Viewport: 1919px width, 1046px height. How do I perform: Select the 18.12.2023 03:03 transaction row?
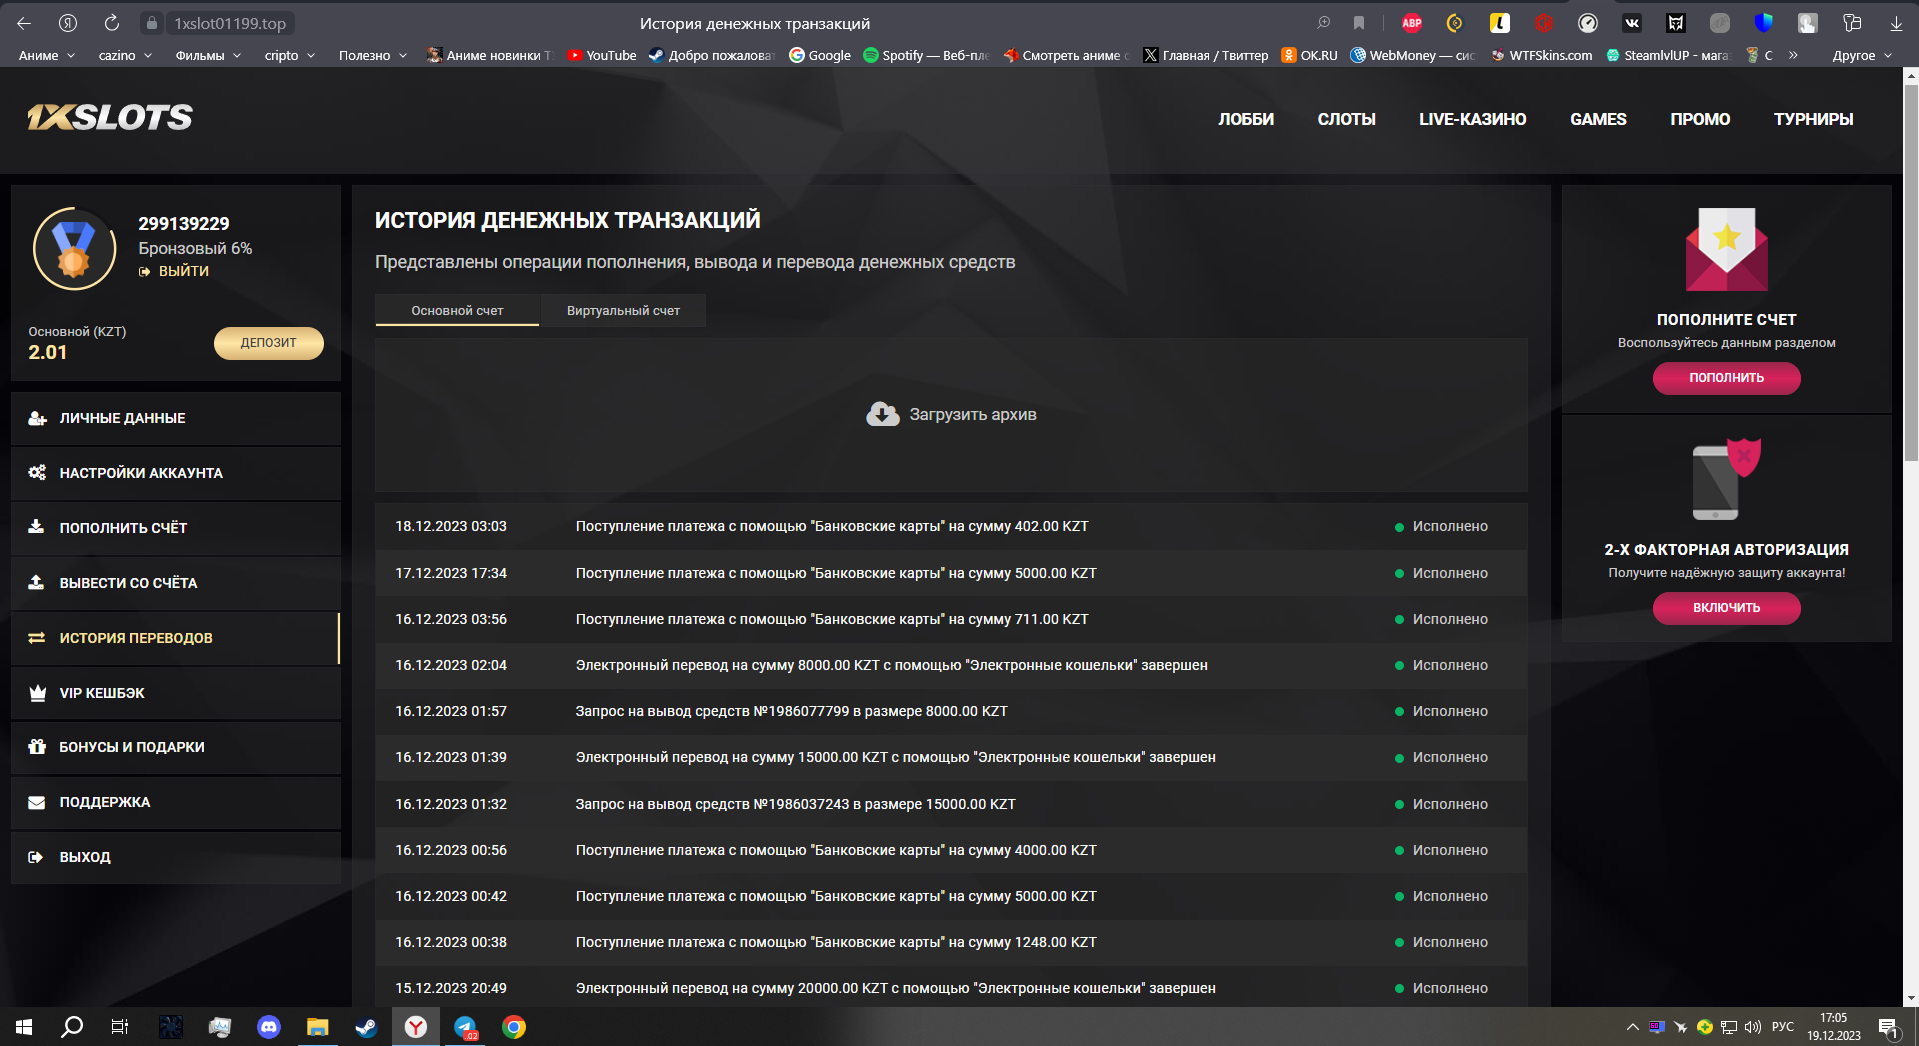(951, 527)
